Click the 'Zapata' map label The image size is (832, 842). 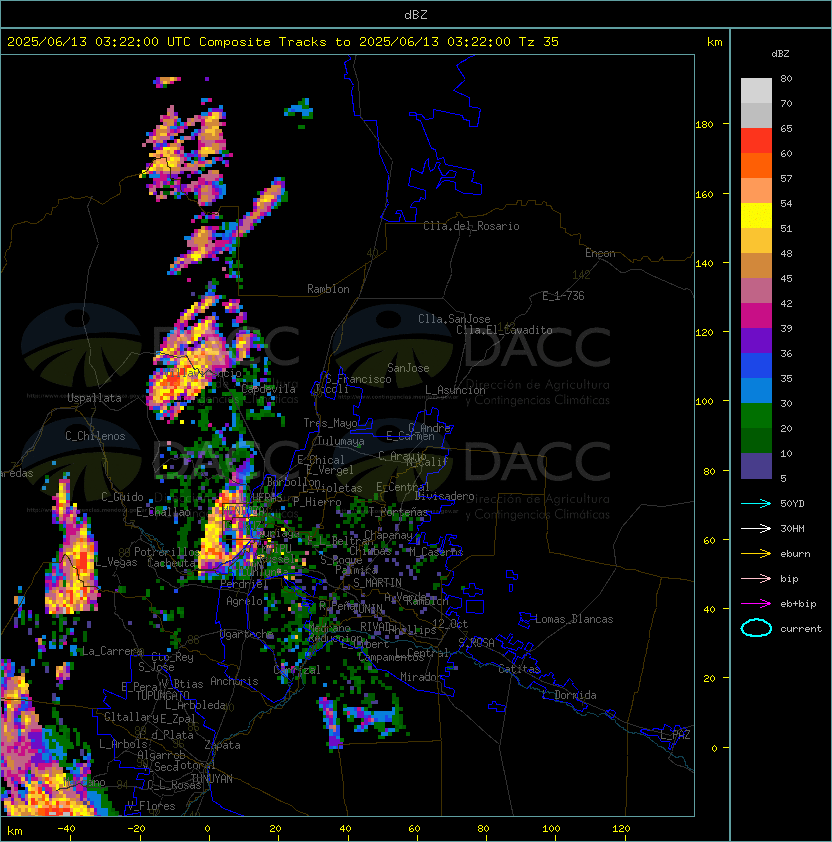tap(222, 745)
